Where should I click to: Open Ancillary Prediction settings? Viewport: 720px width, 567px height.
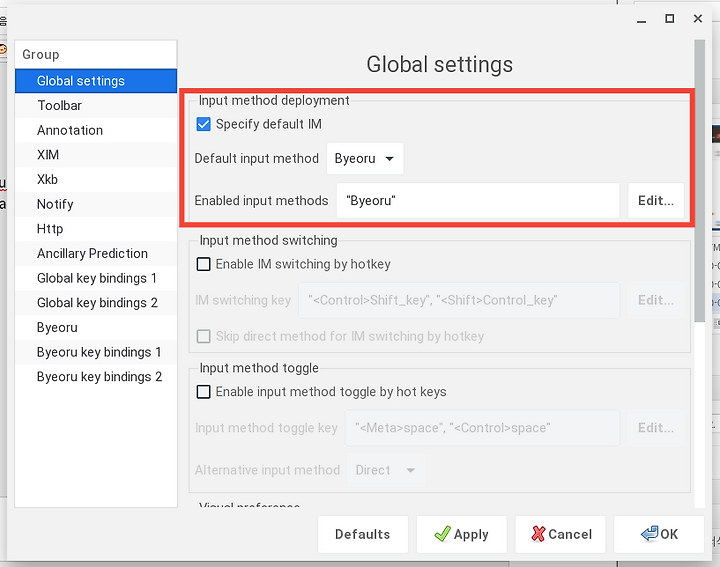coord(96,253)
